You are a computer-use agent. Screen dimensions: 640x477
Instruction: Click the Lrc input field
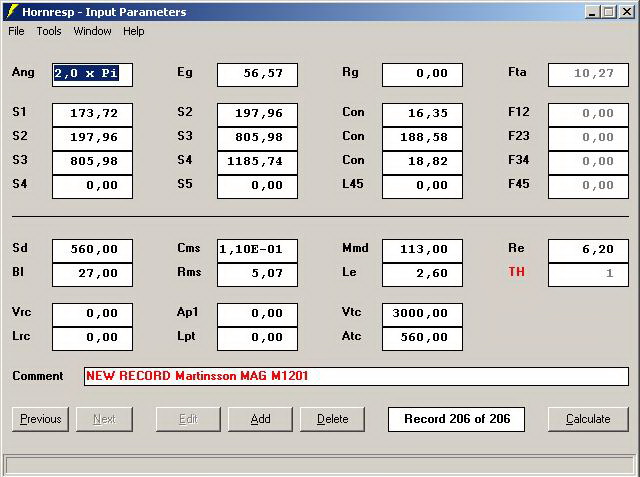pyautogui.click(x=92, y=339)
